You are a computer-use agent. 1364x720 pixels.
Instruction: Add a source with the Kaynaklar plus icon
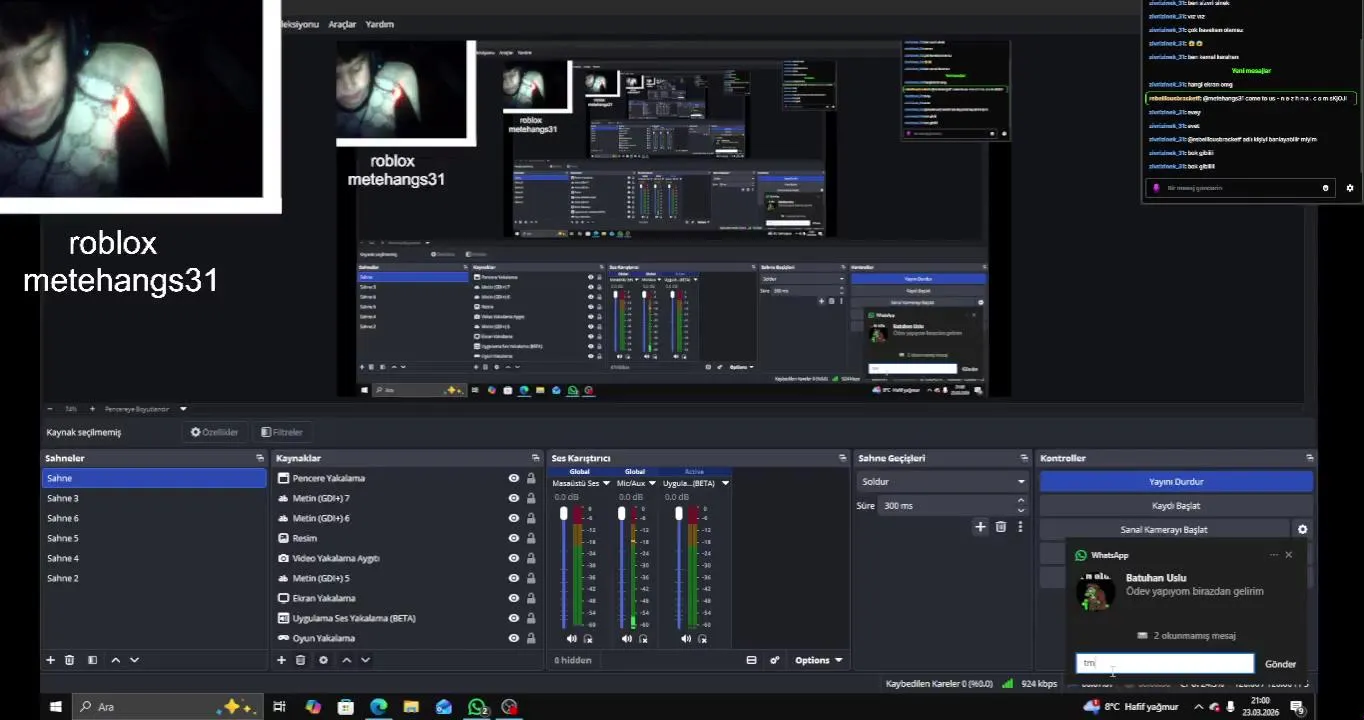[282, 660]
